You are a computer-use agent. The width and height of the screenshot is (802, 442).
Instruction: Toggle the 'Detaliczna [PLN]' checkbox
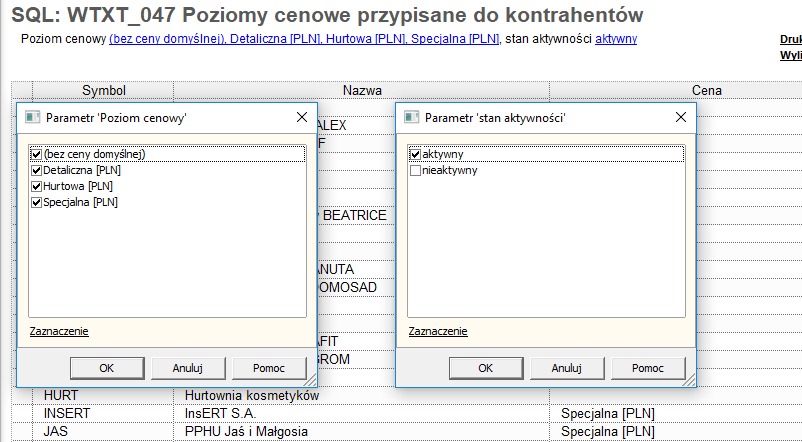tap(36, 170)
